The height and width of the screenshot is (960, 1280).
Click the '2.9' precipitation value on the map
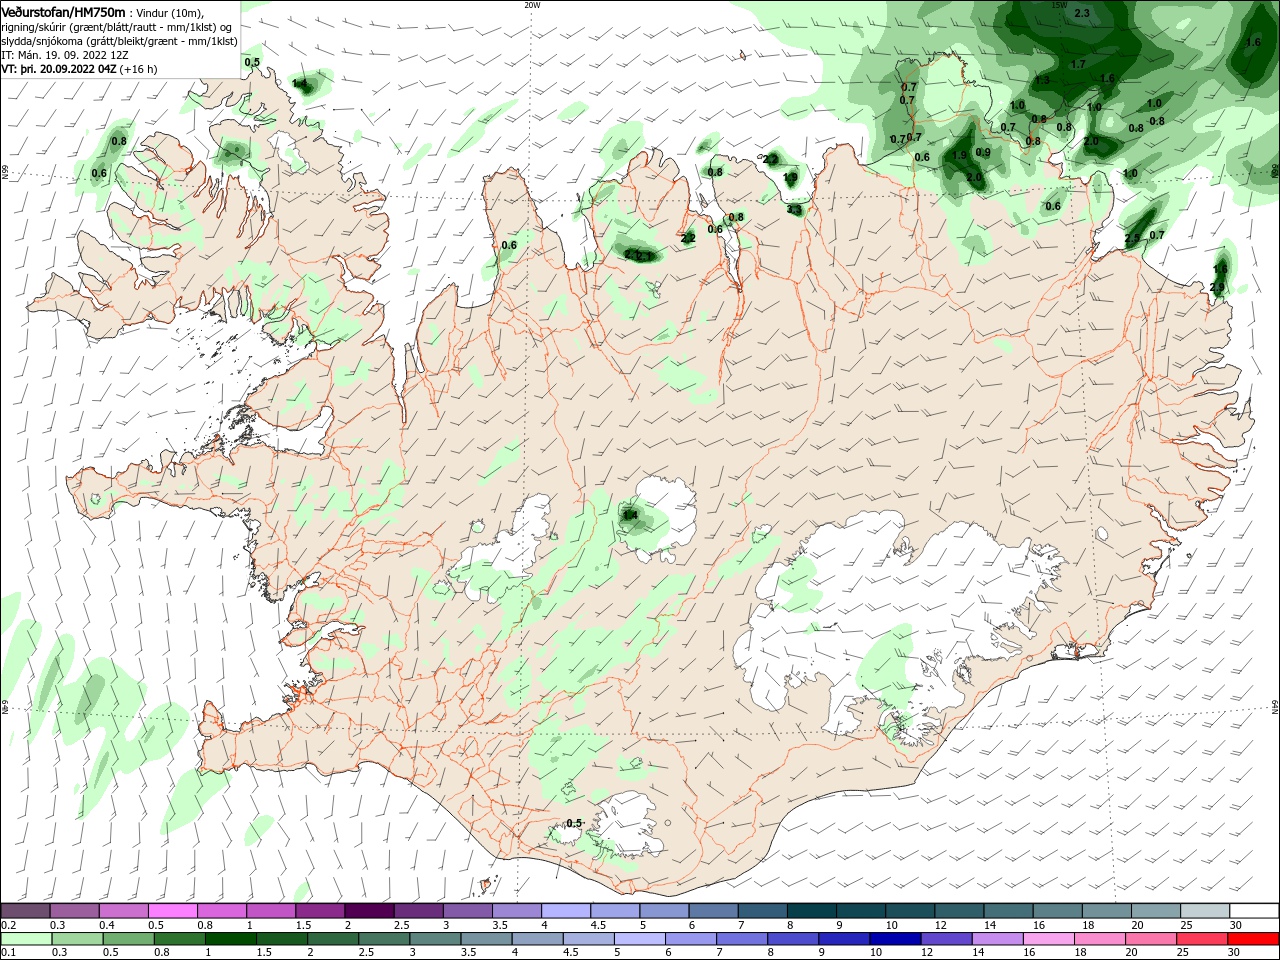[1217, 288]
